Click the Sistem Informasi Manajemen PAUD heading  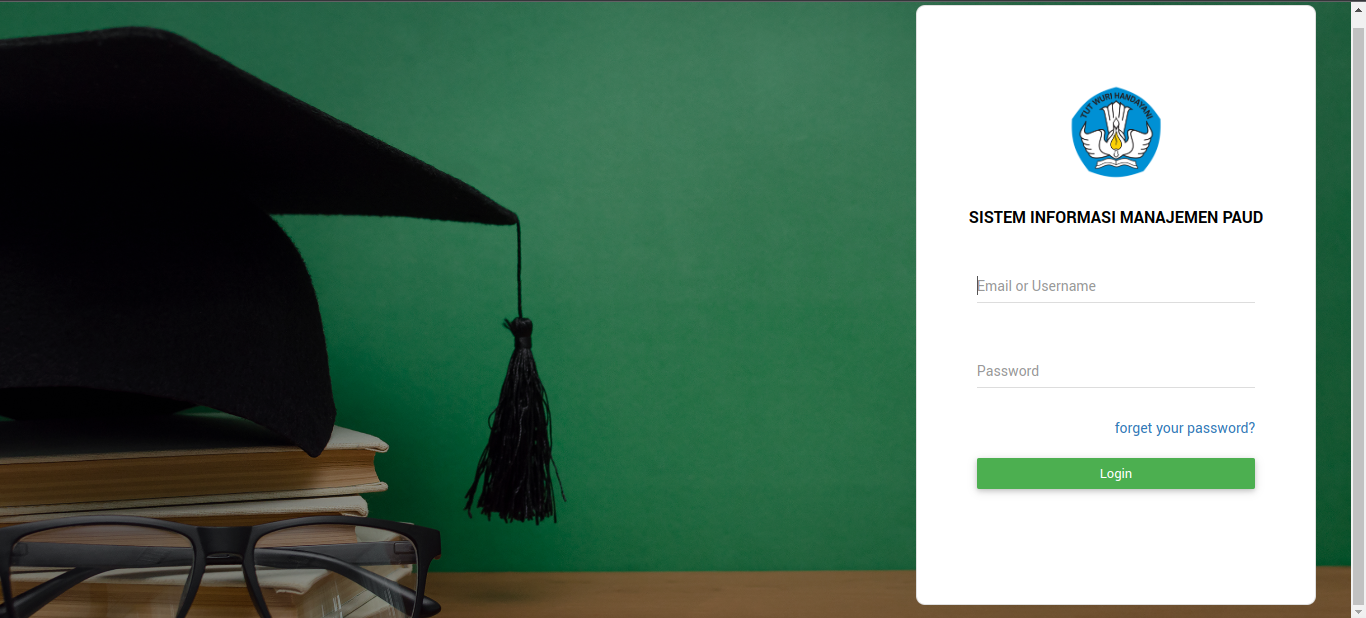[1116, 217]
